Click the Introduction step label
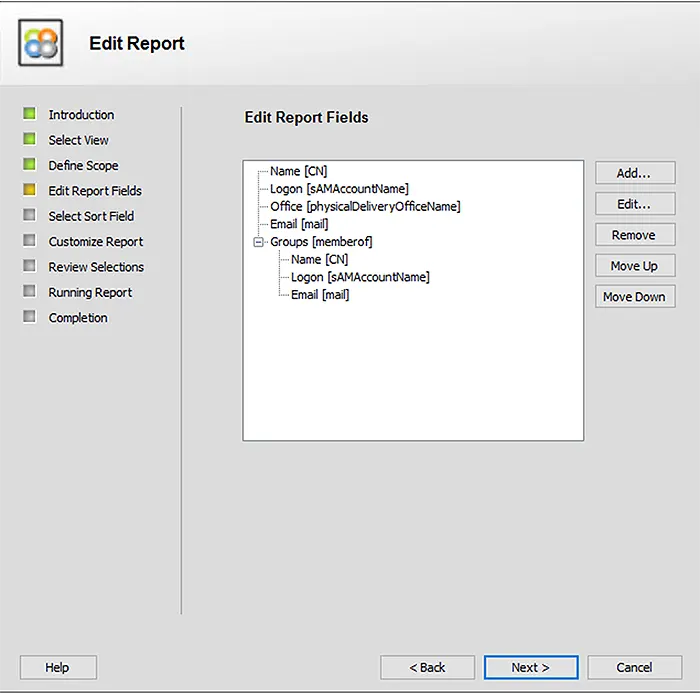 (x=81, y=115)
